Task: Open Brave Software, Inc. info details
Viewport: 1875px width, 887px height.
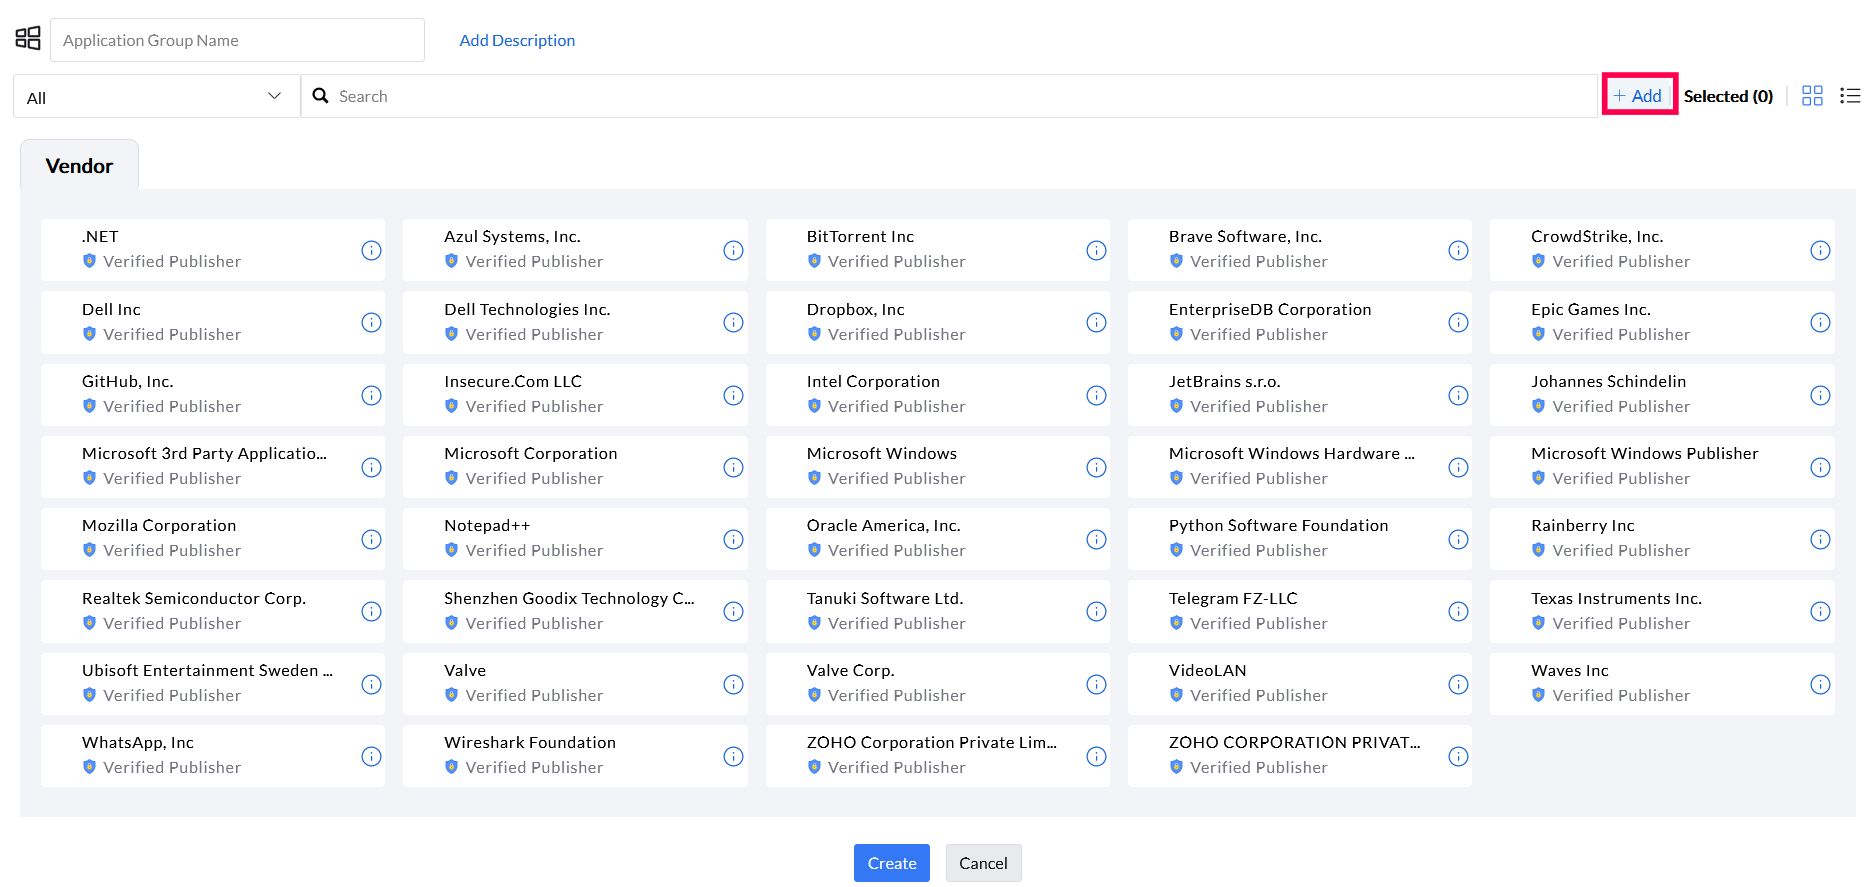Action: click(x=1458, y=250)
